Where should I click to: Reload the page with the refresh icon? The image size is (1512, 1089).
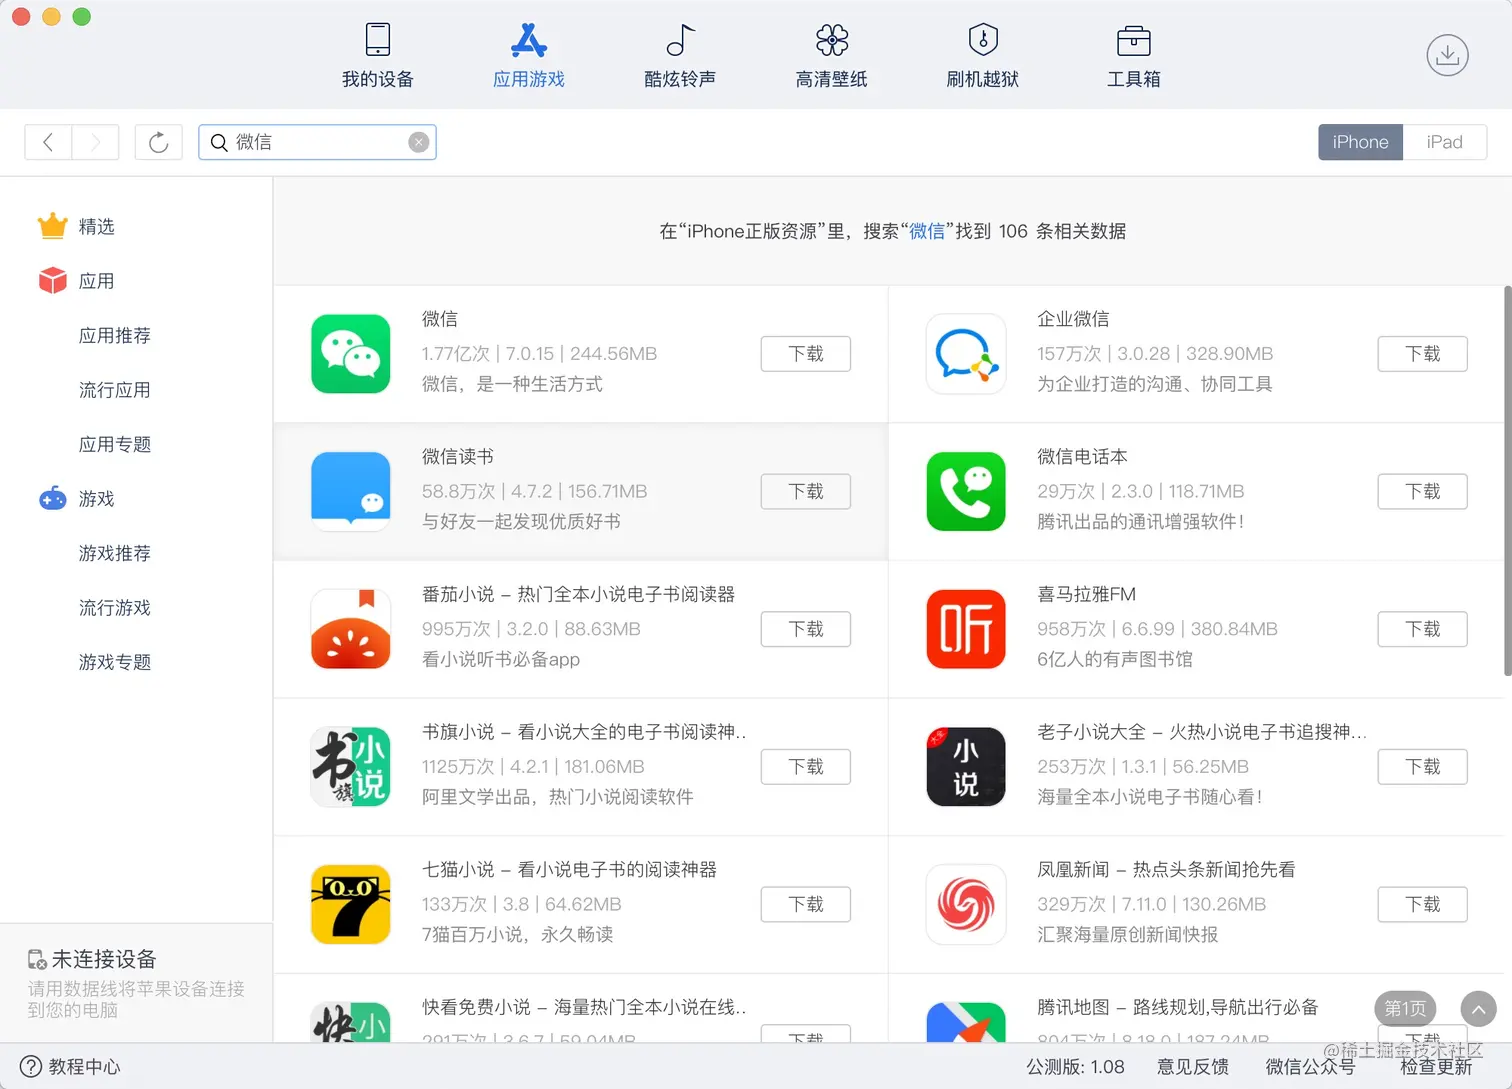tap(158, 142)
